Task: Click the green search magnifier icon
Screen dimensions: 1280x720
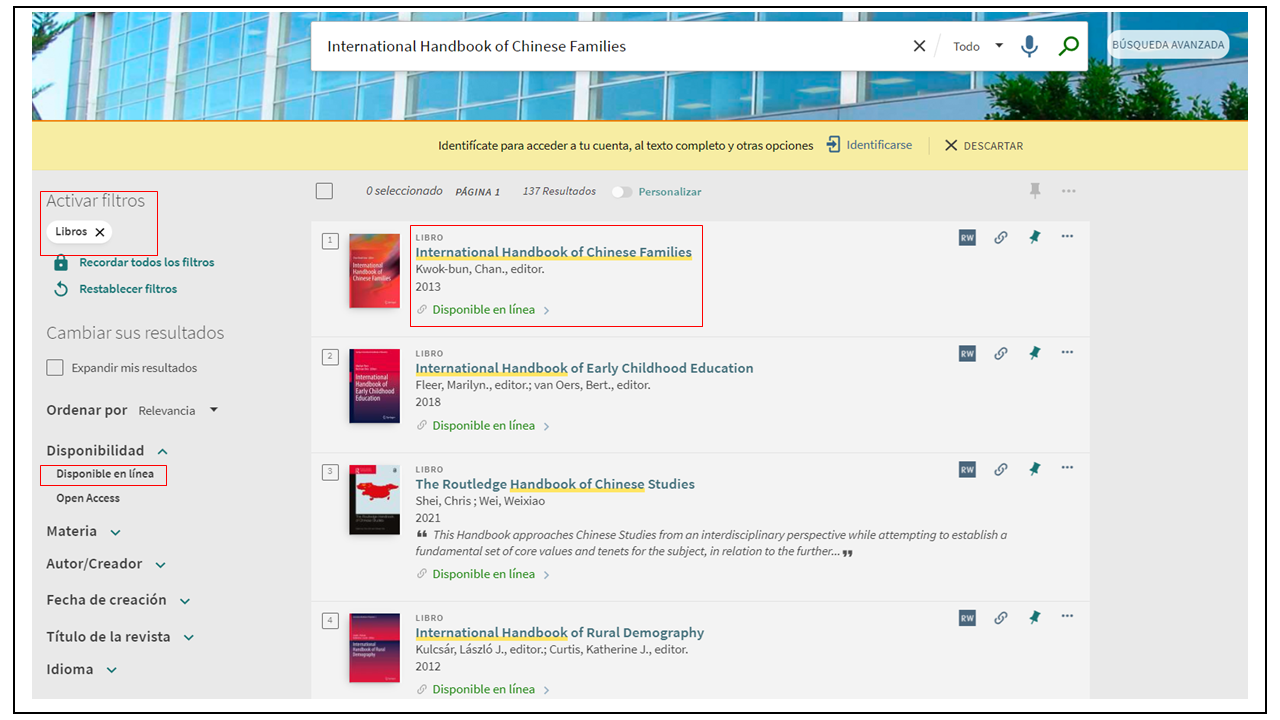Action: (1069, 46)
